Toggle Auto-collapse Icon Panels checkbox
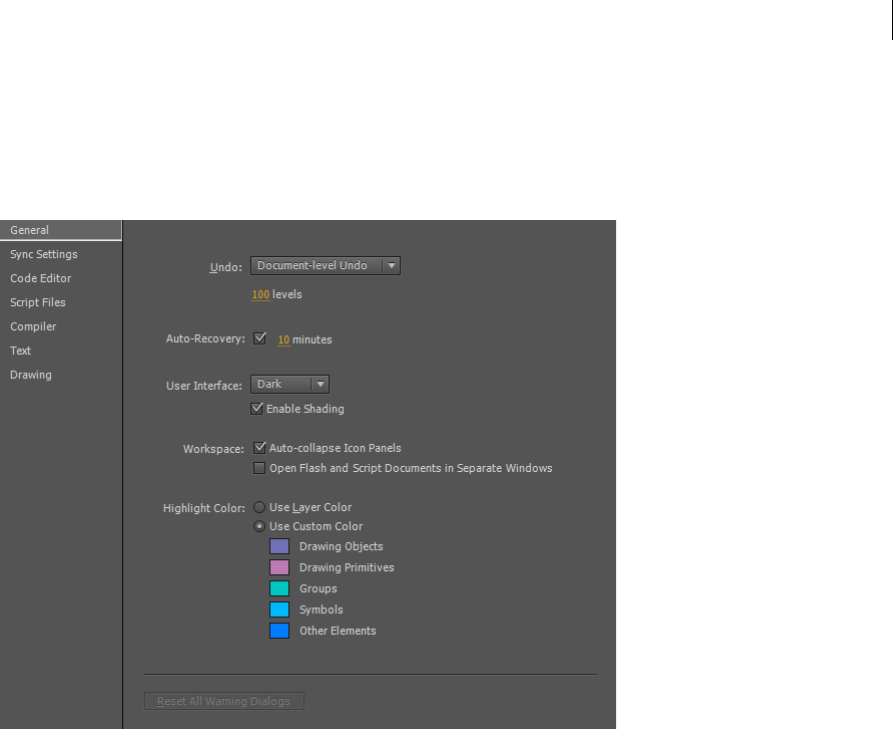Viewport: 893px width, 729px height. (x=260, y=448)
